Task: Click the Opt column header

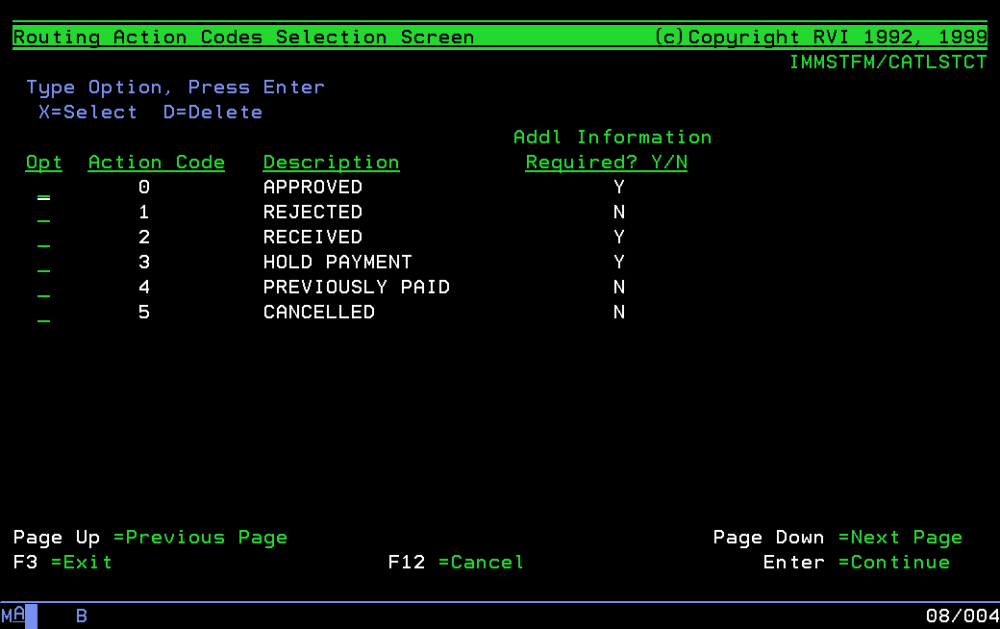Action: [43, 162]
